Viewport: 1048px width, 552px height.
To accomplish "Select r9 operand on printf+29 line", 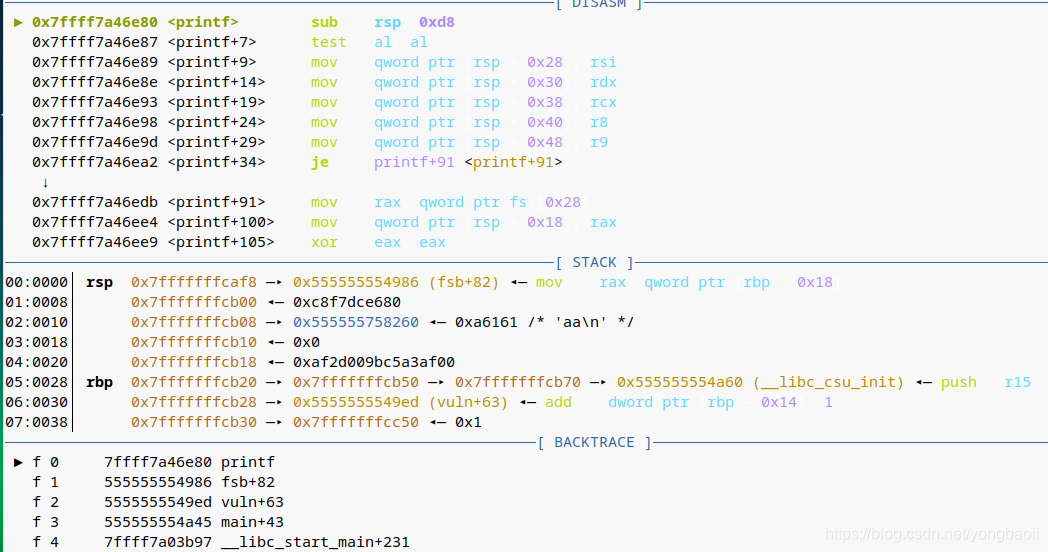I will pyautogui.click(x=599, y=142).
